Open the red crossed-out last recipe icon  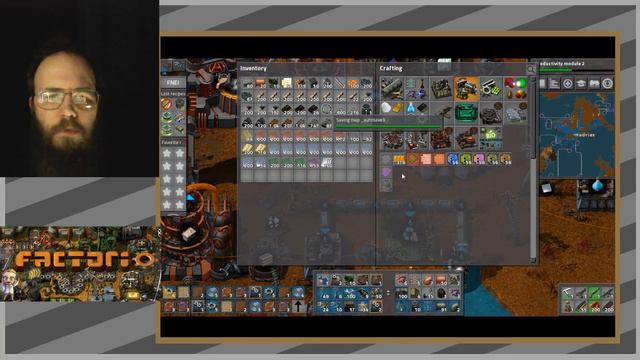point(167,104)
